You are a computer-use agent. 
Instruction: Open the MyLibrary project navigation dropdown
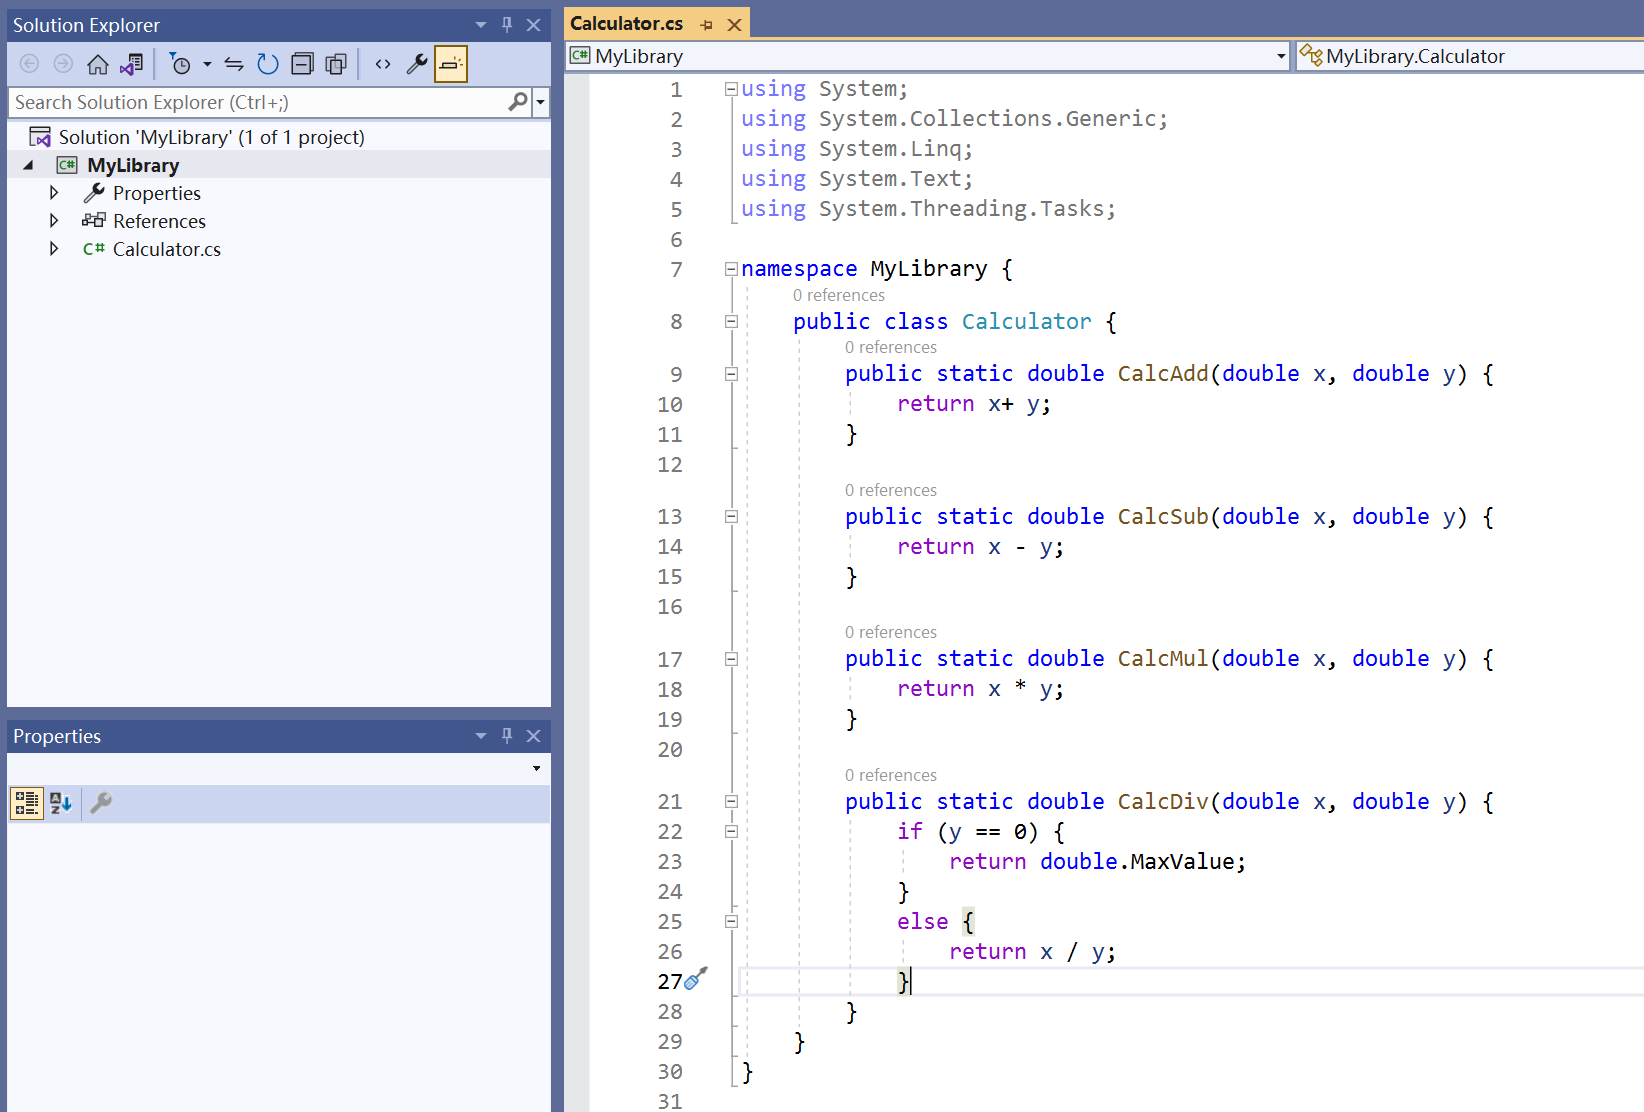click(x=1281, y=56)
